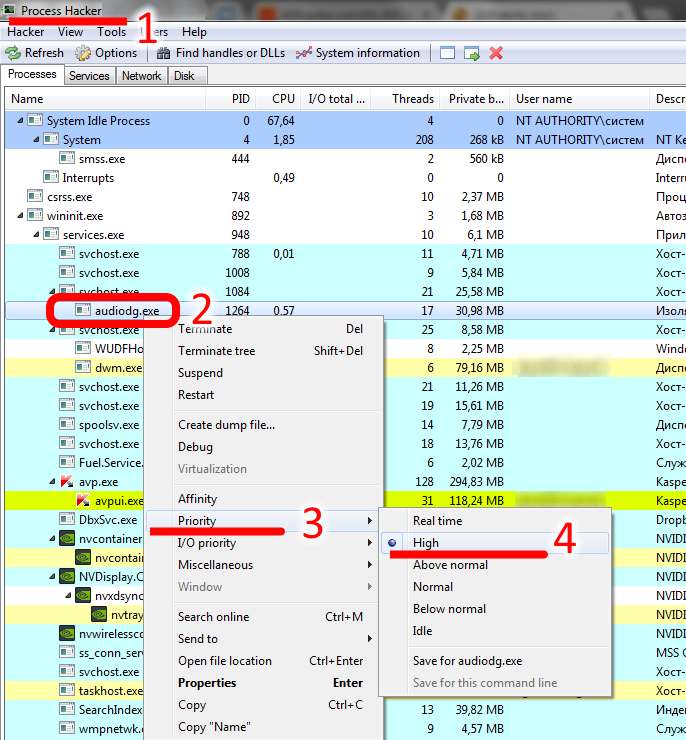The image size is (686, 740).
Task: Click the avpui.exe Kaspersky icon
Action: coord(83,500)
